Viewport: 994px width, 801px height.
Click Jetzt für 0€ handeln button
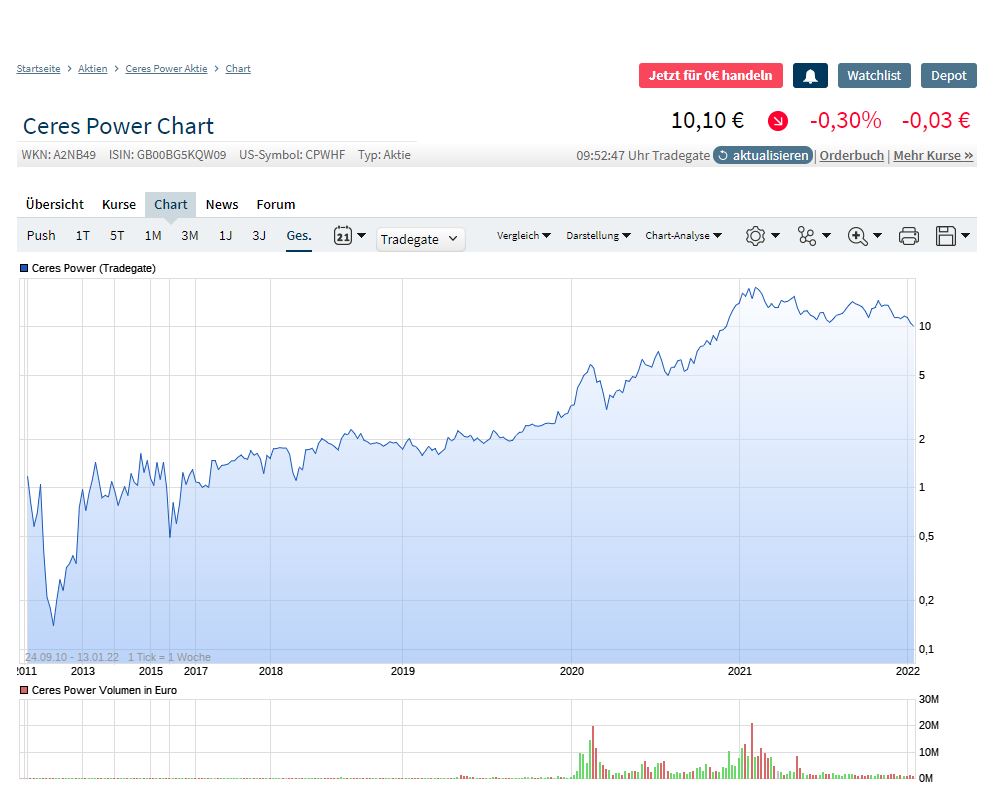click(711, 75)
